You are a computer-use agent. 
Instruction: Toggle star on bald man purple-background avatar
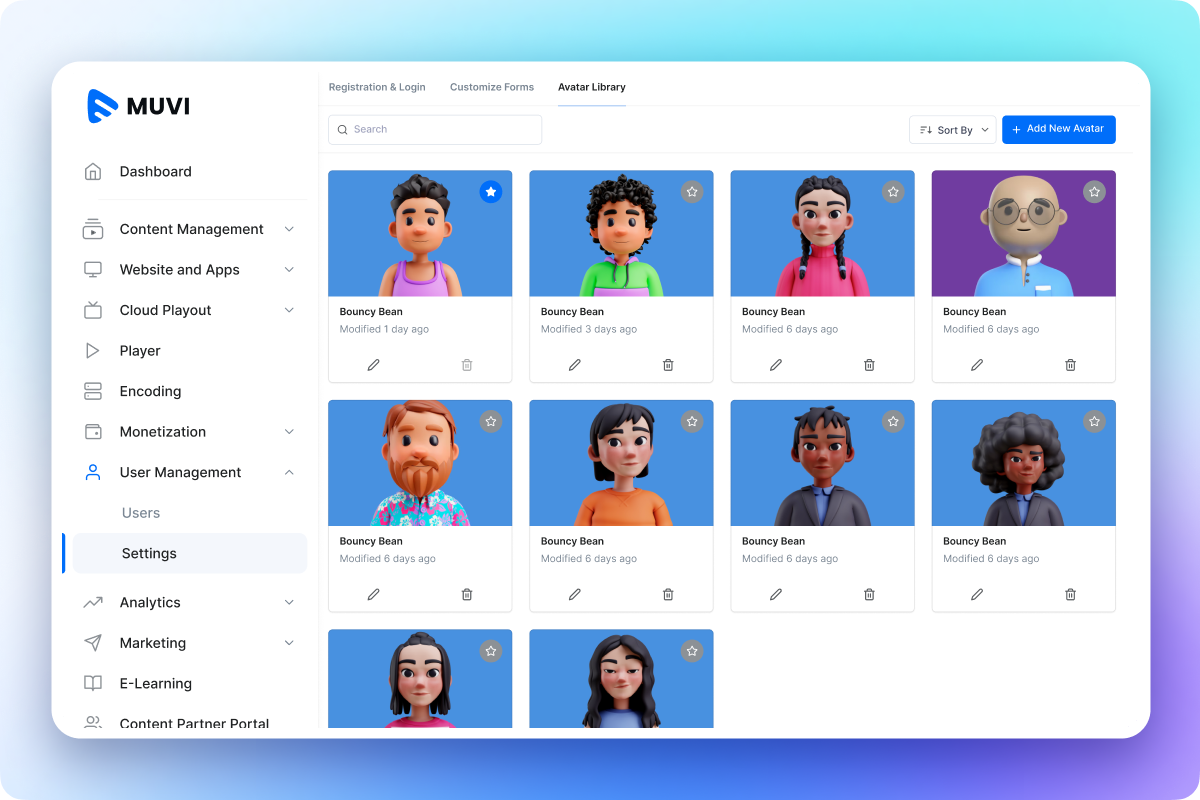1094,191
